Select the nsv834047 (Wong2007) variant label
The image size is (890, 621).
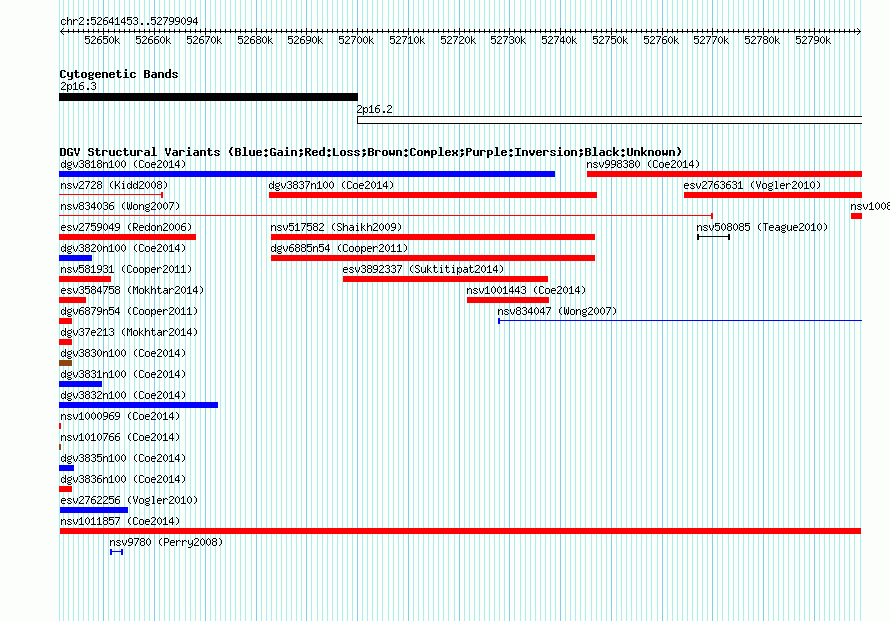[557, 311]
